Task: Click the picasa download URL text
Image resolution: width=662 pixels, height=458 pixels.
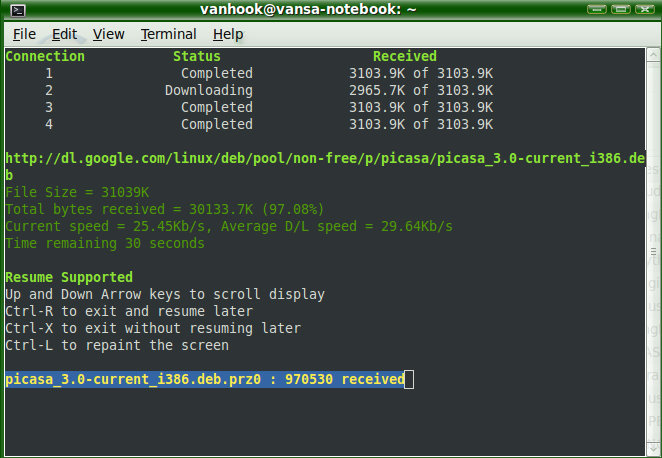Action: (x=325, y=167)
